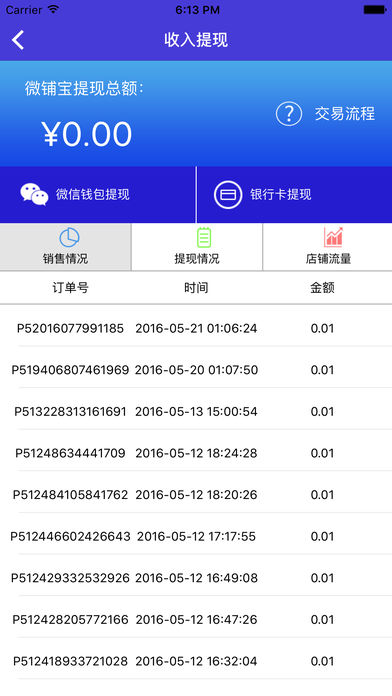392x696 pixels.
Task: Tap the Wi-Fi status icon
Action: [54, 9]
